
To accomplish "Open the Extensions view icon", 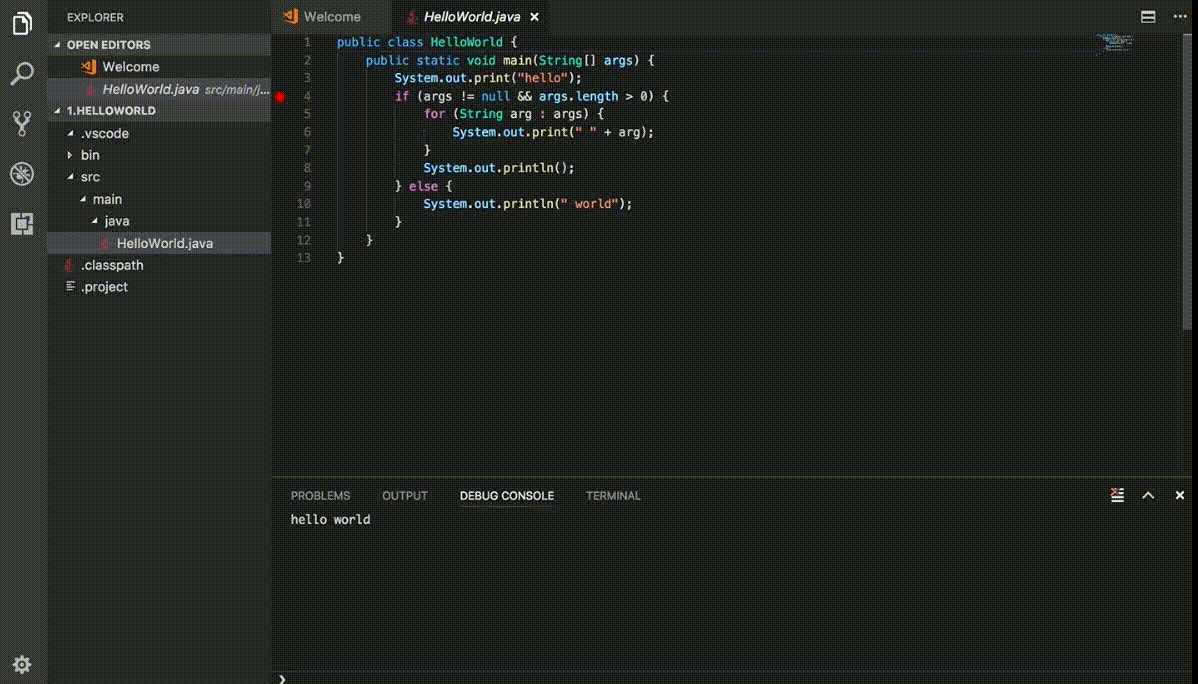I will (x=22, y=224).
